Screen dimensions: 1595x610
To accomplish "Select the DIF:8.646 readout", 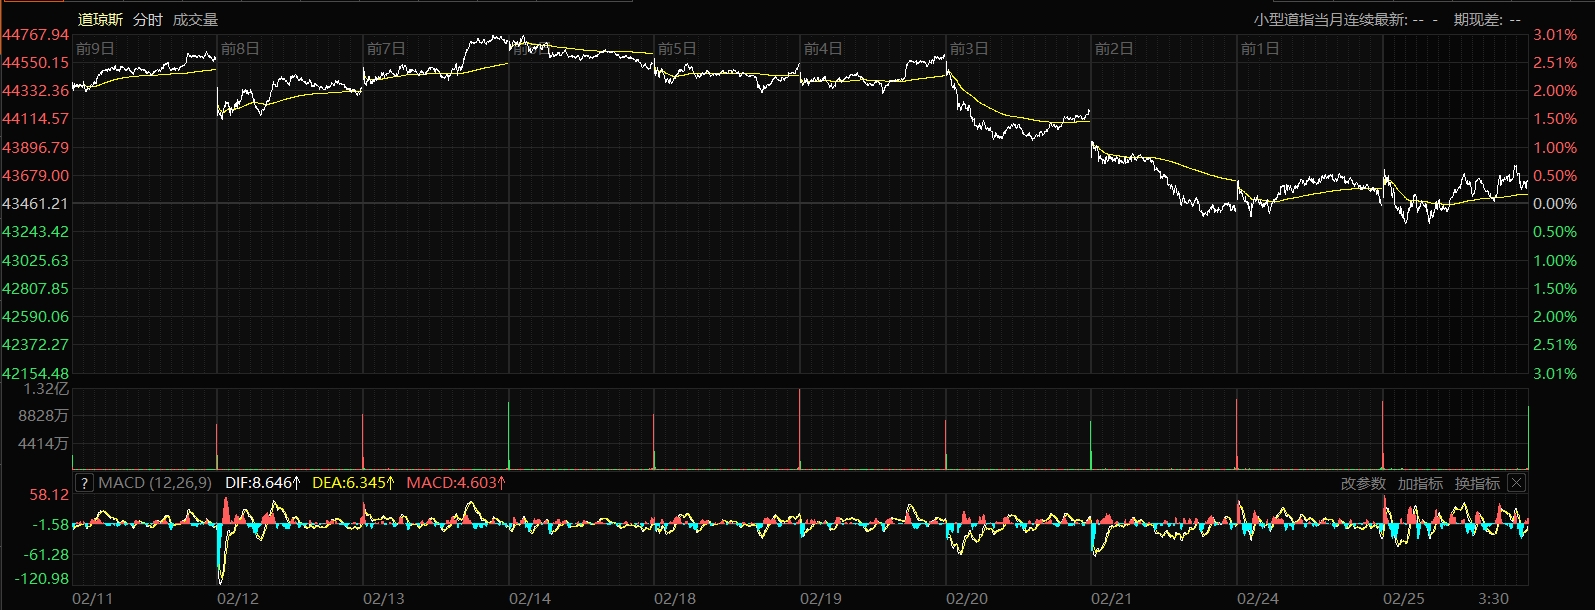I will click(263, 483).
